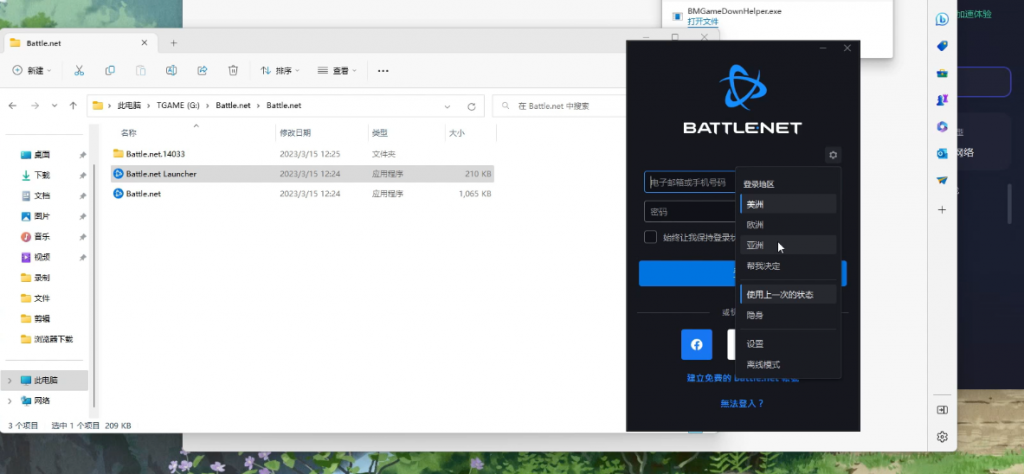Click the blue tag shopping sidebar icon
The image size is (1024, 474).
tap(942, 46)
